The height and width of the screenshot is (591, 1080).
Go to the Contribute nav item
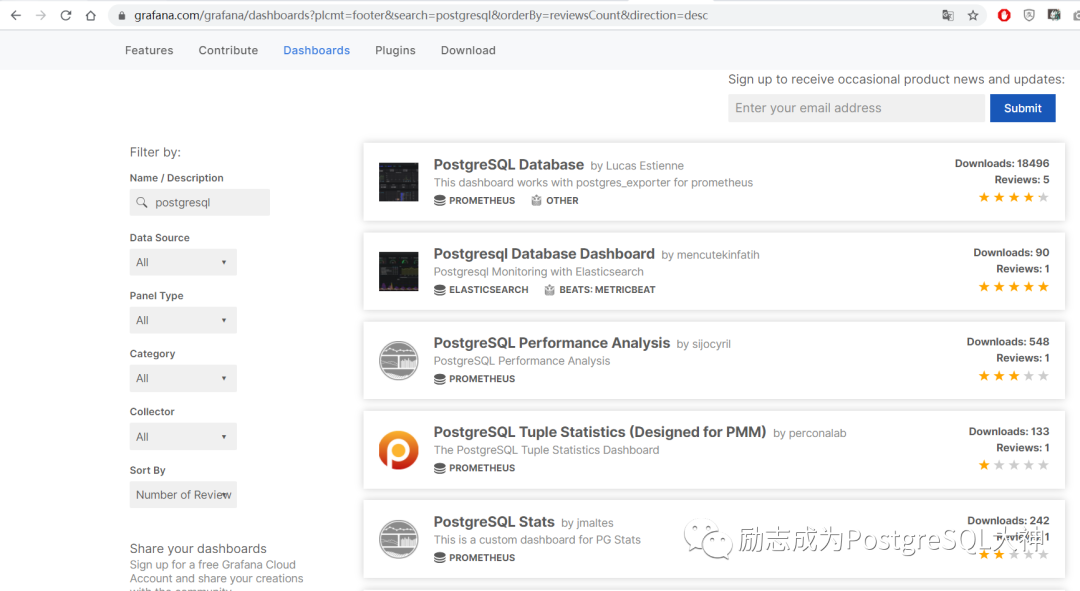pos(228,50)
